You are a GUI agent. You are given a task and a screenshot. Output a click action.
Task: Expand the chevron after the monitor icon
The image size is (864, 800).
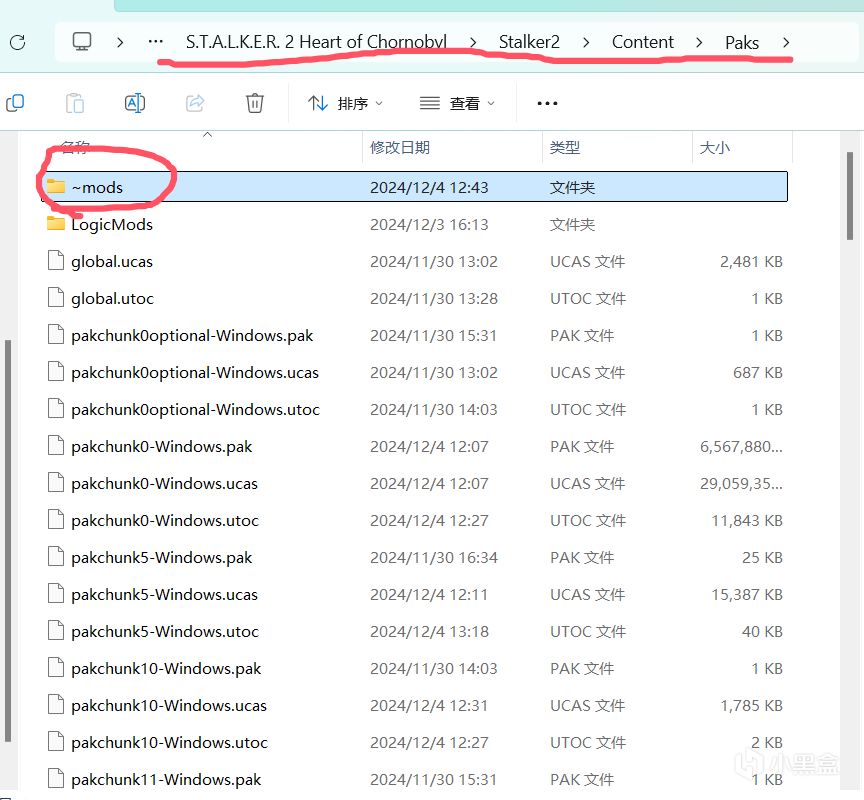(120, 42)
